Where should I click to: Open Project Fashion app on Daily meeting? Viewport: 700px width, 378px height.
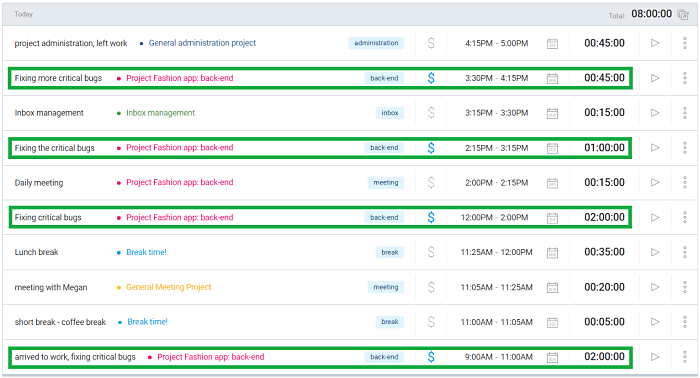tap(179, 183)
